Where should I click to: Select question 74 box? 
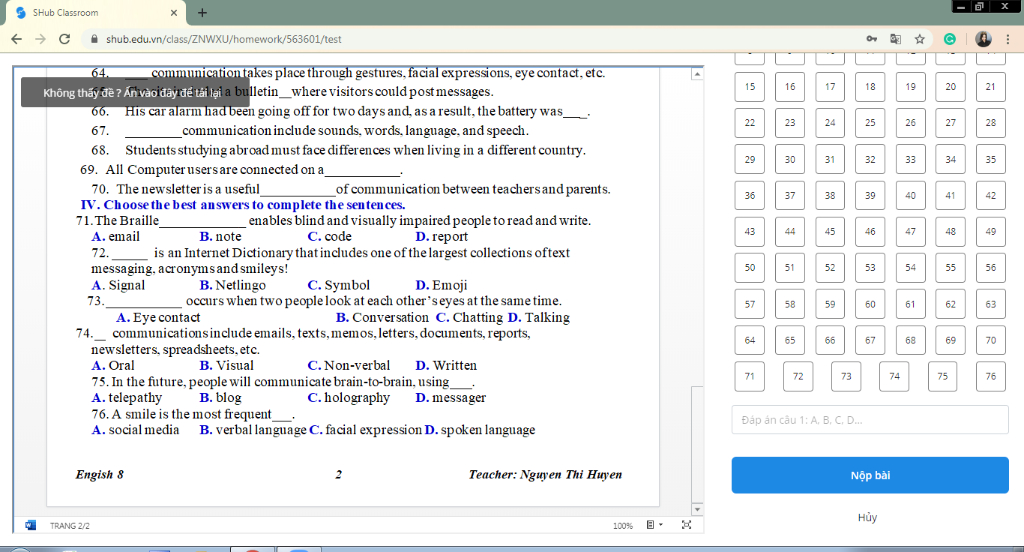tap(895, 376)
